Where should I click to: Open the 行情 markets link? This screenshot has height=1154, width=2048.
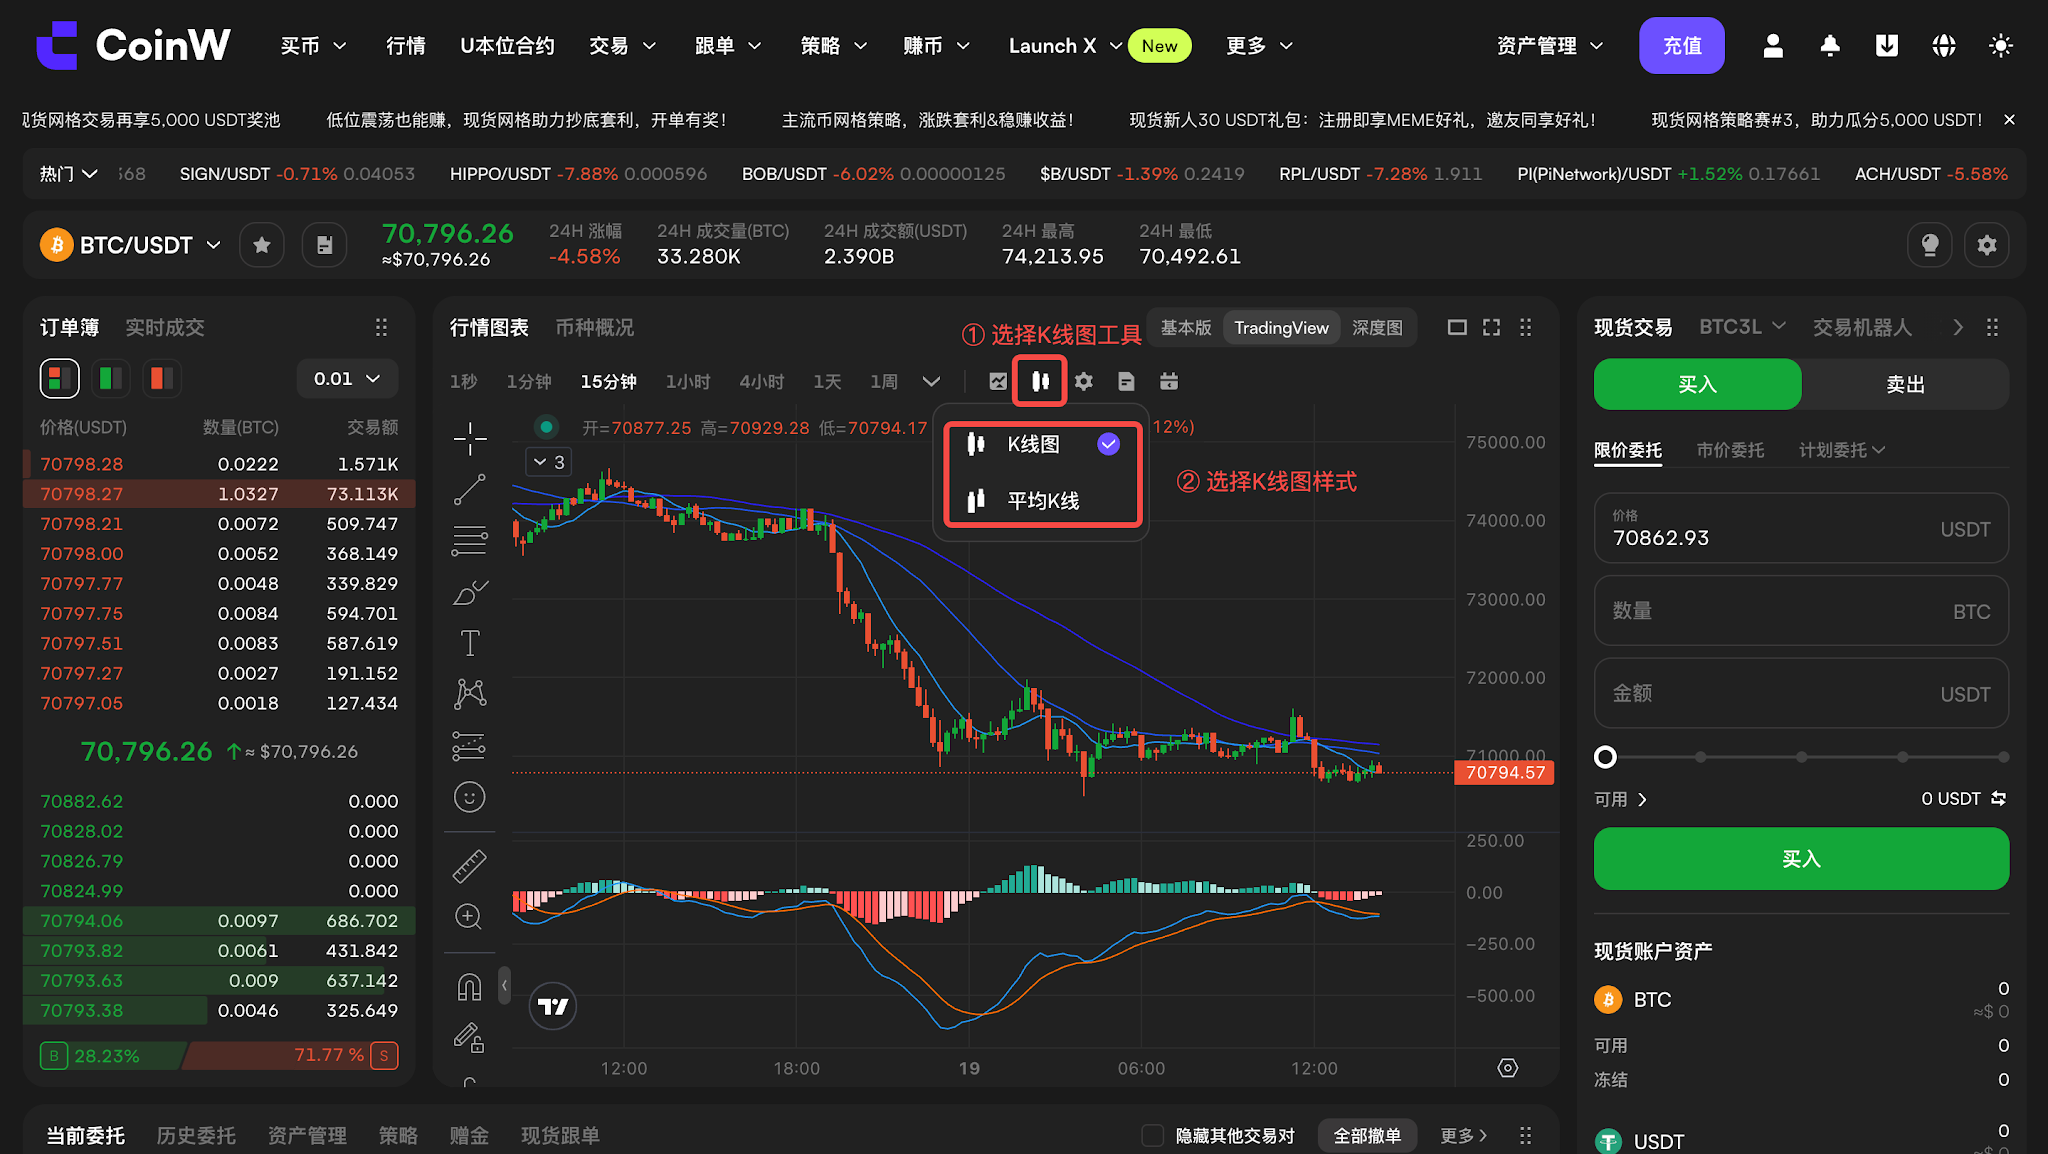coord(406,46)
